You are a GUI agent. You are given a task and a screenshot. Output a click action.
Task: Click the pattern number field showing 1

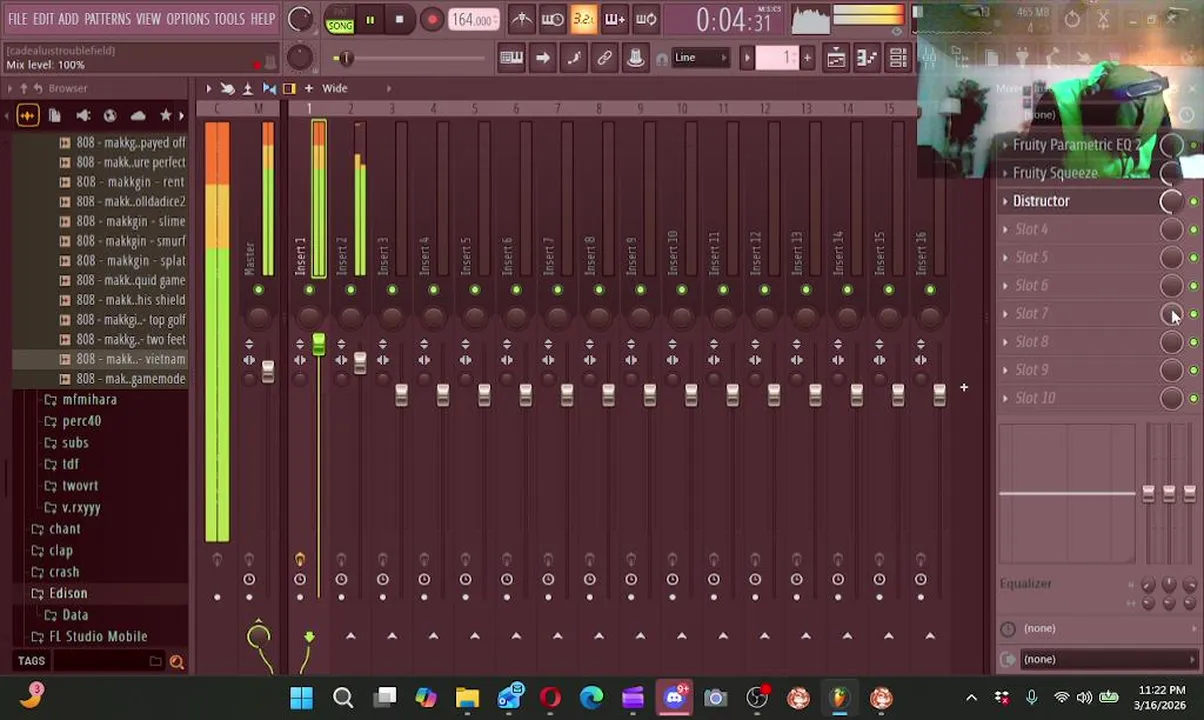pyautogui.click(x=778, y=58)
